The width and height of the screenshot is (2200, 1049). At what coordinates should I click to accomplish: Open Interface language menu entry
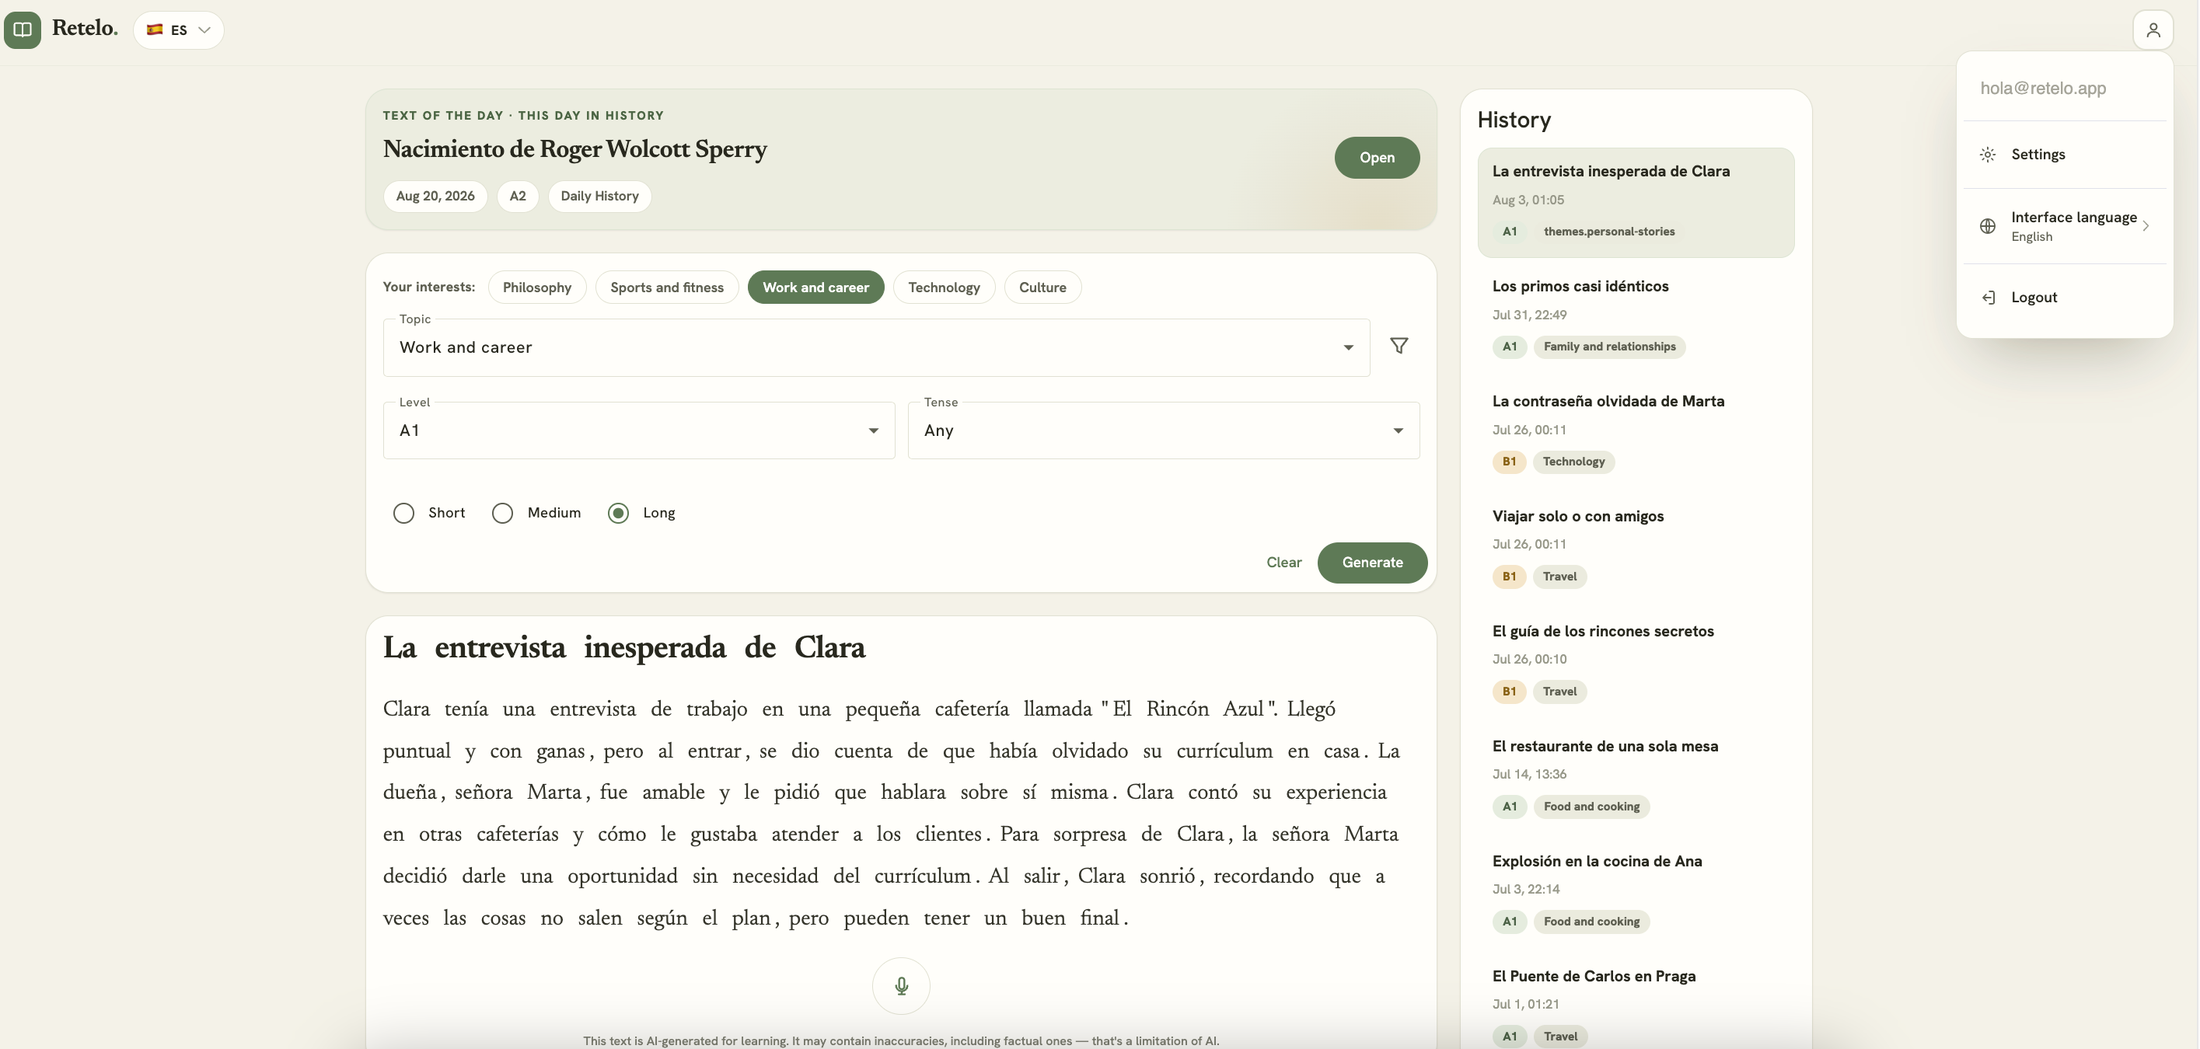click(x=2065, y=226)
